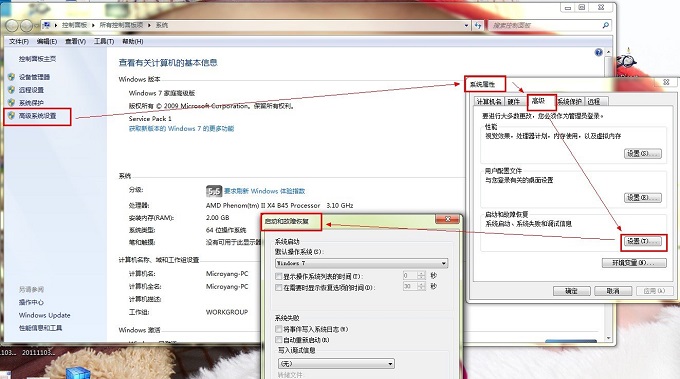Open help via blue question mark icon
This screenshot has height=379, width=680.
click(x=598, y=52)
